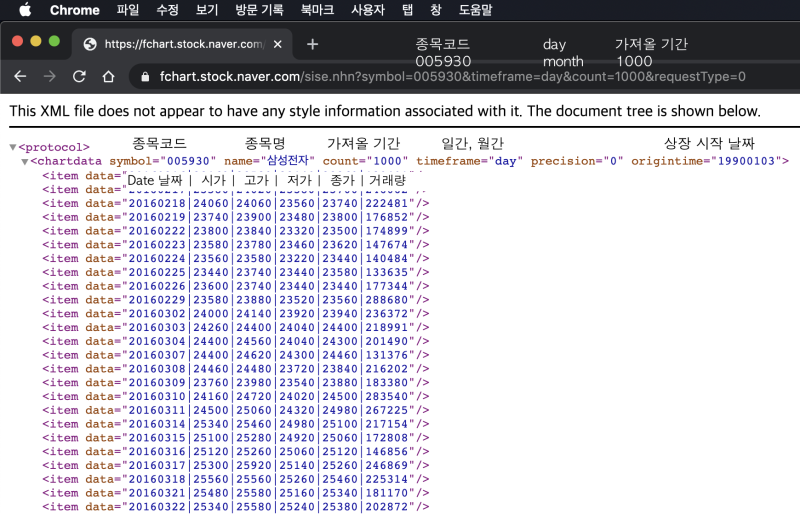800x514 pixels.
Task: Click the 20160314 item data row
Action: coord(236,424)
